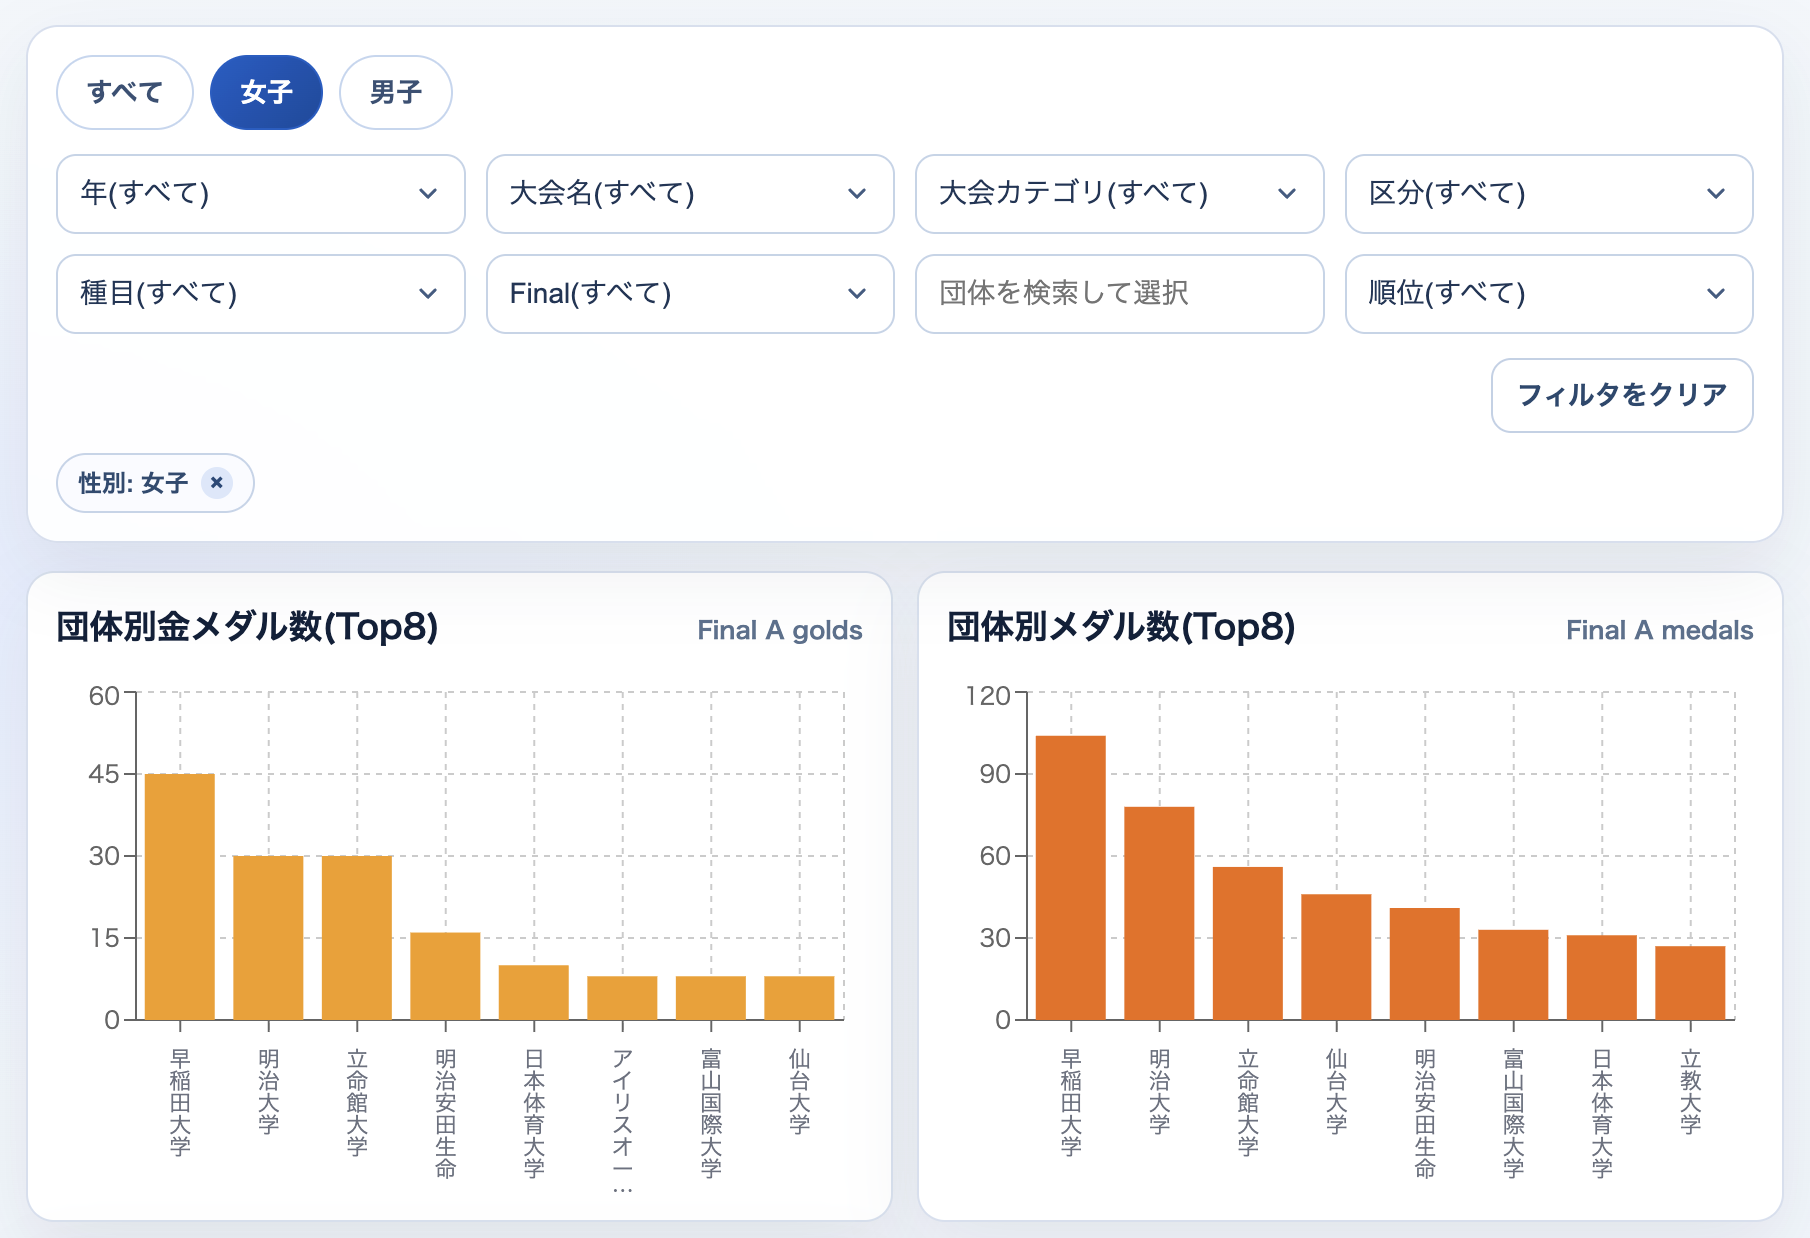1810x1238 pixels.
Task: Click the 団体を検索して選択 search field
Action: (1119, 294)
